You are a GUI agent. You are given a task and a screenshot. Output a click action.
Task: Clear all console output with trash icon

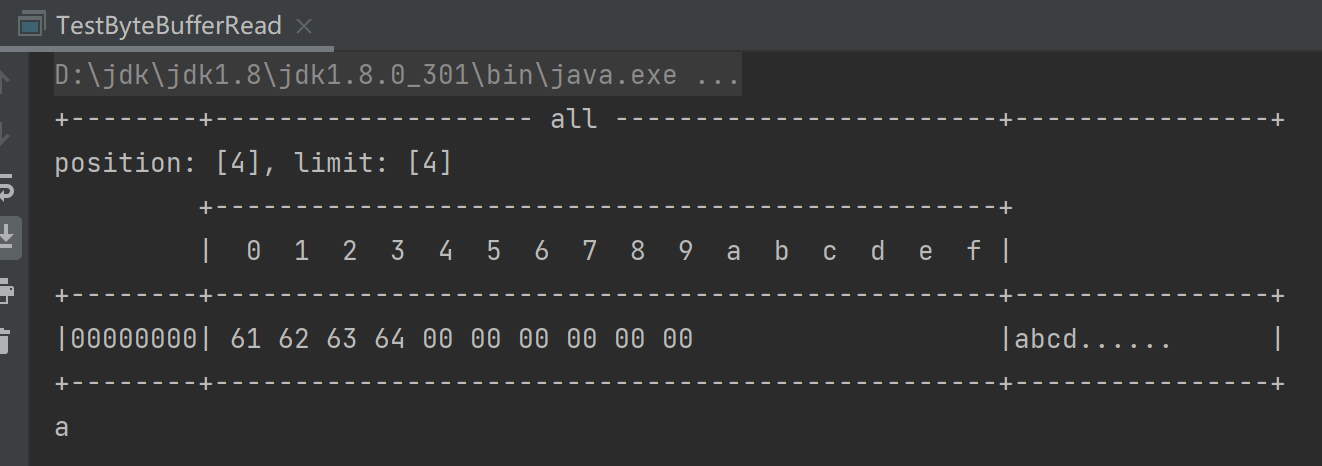tap(8, 340)
